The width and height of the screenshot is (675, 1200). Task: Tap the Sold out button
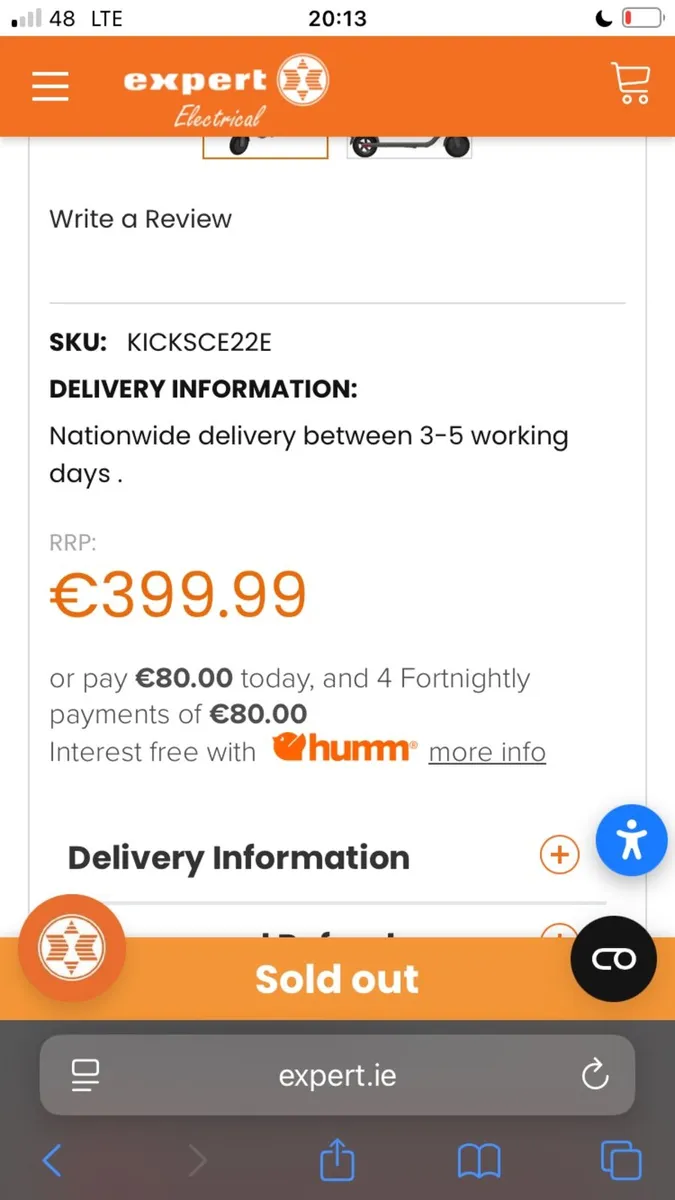(337, 979)
